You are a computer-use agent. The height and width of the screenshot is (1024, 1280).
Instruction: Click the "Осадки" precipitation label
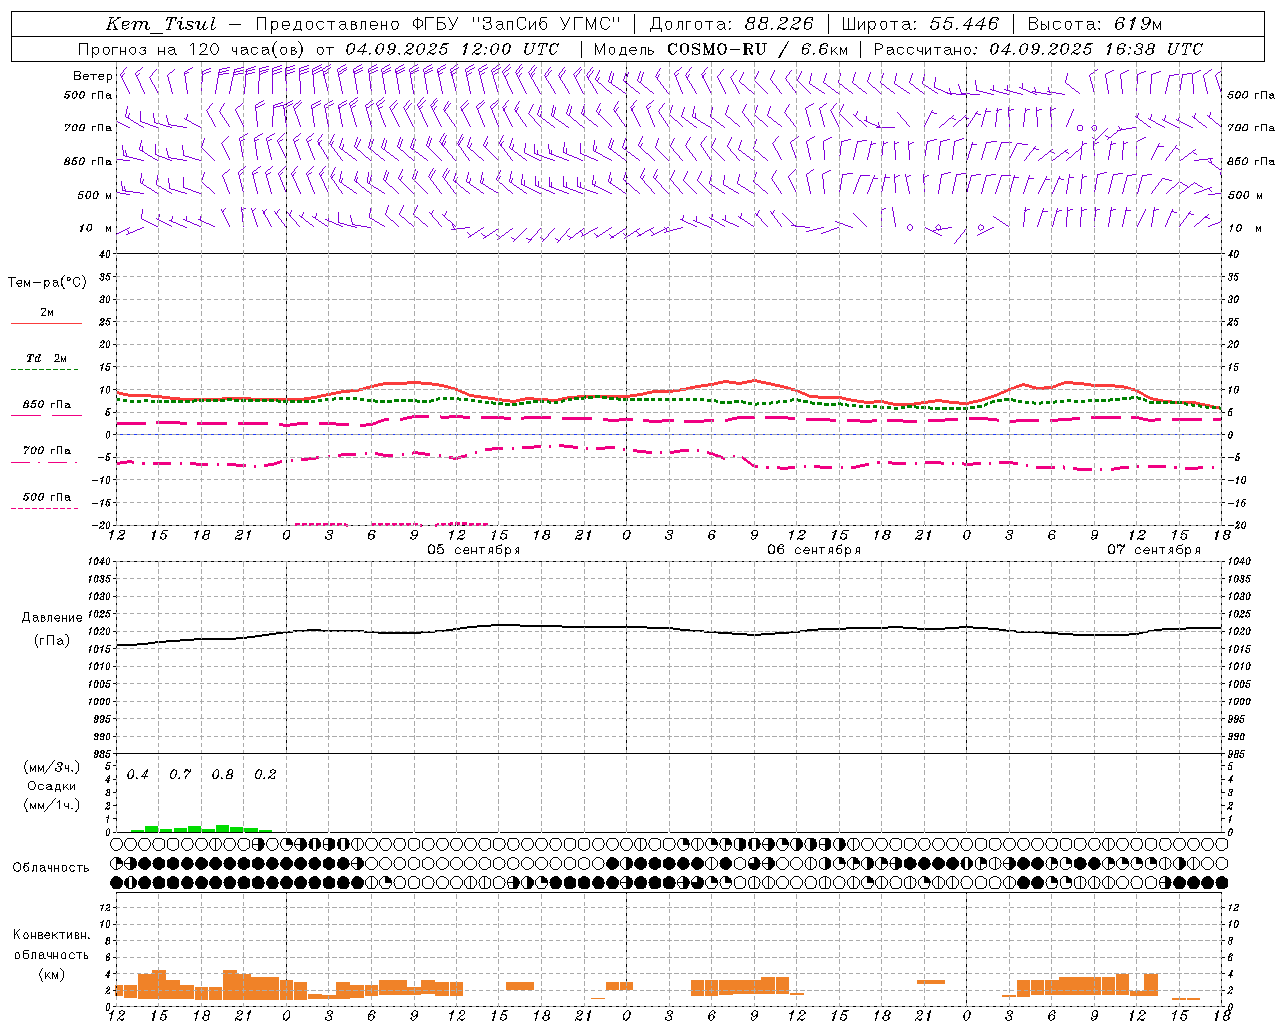click(52, 786)
